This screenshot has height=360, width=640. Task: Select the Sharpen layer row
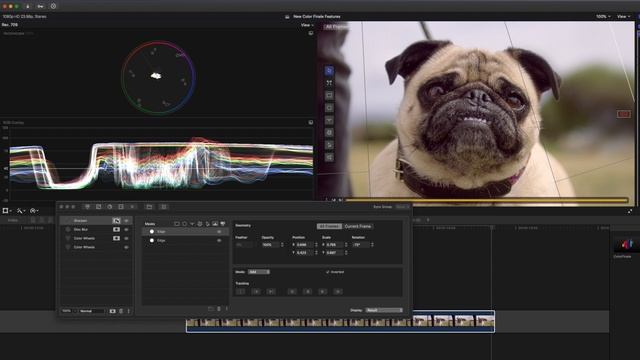coord(96,220)
